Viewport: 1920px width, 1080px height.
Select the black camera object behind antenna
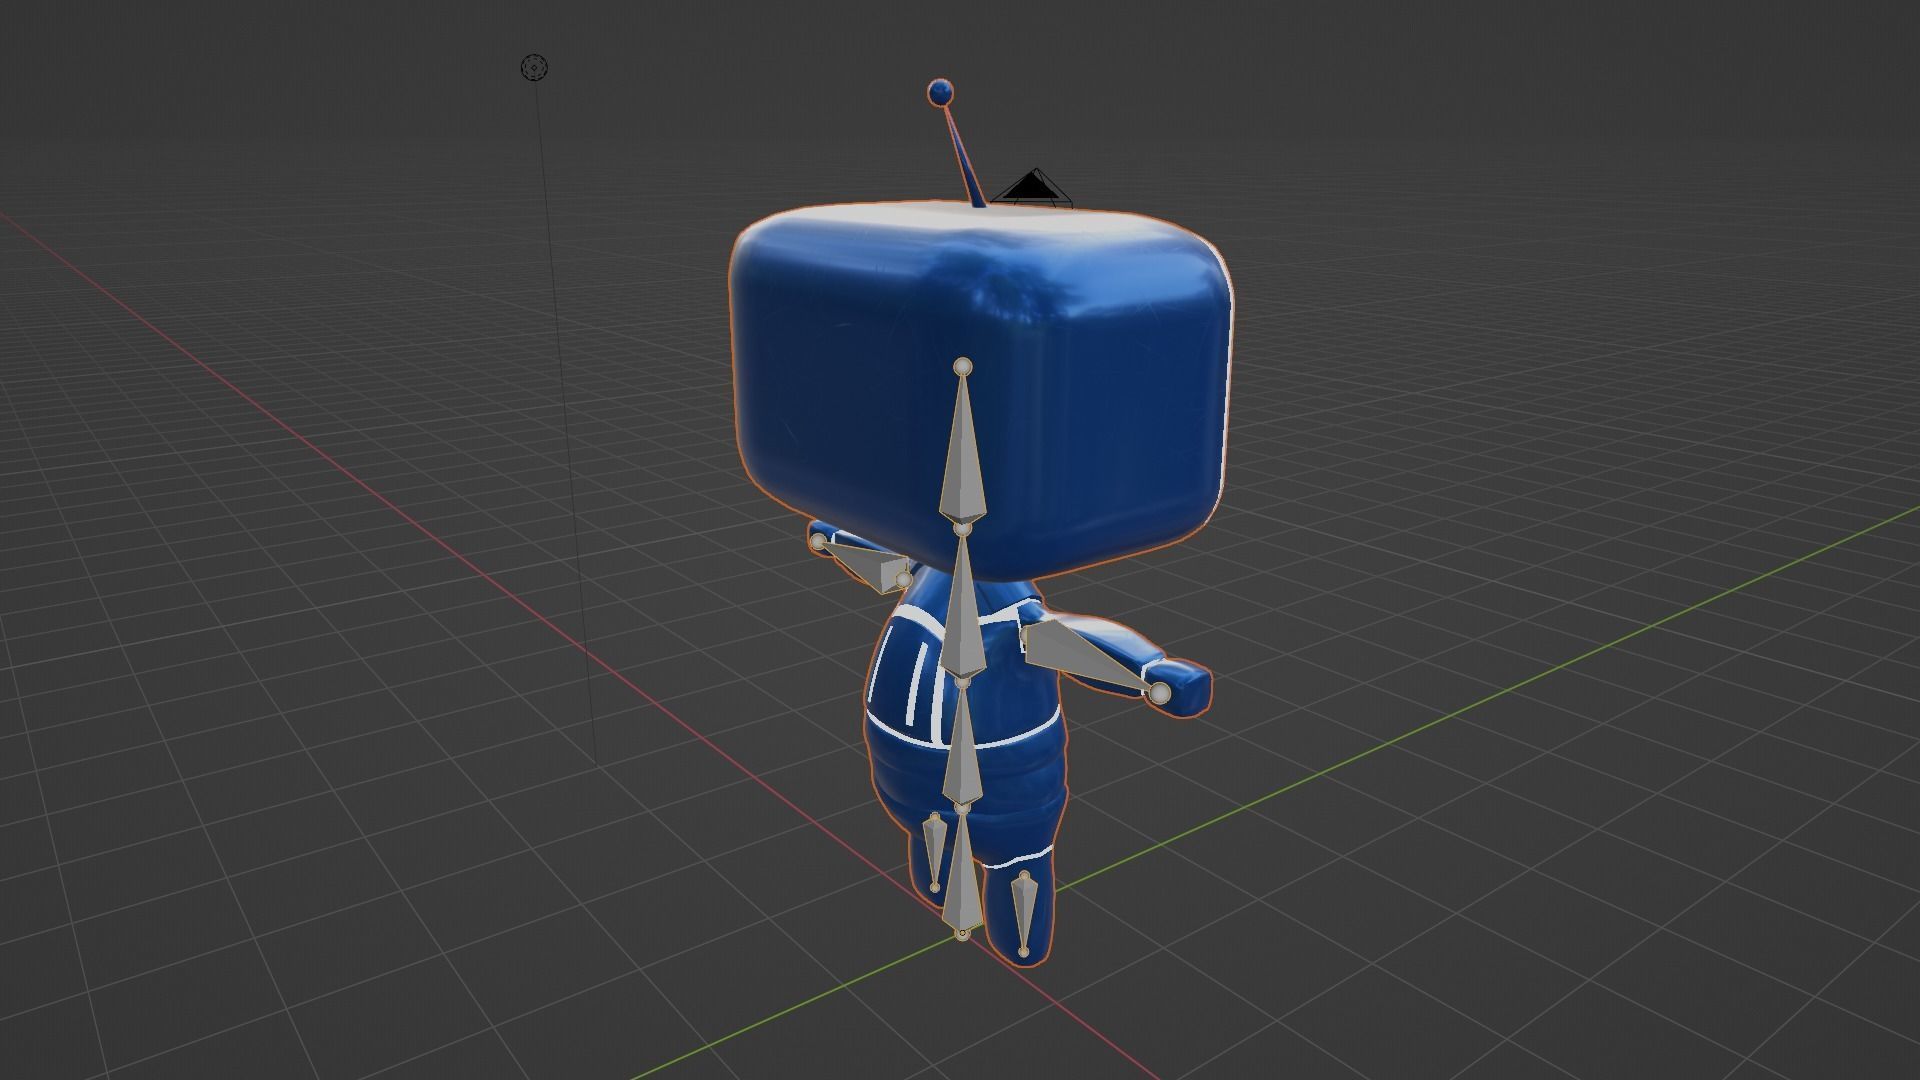click(1032, 188)
